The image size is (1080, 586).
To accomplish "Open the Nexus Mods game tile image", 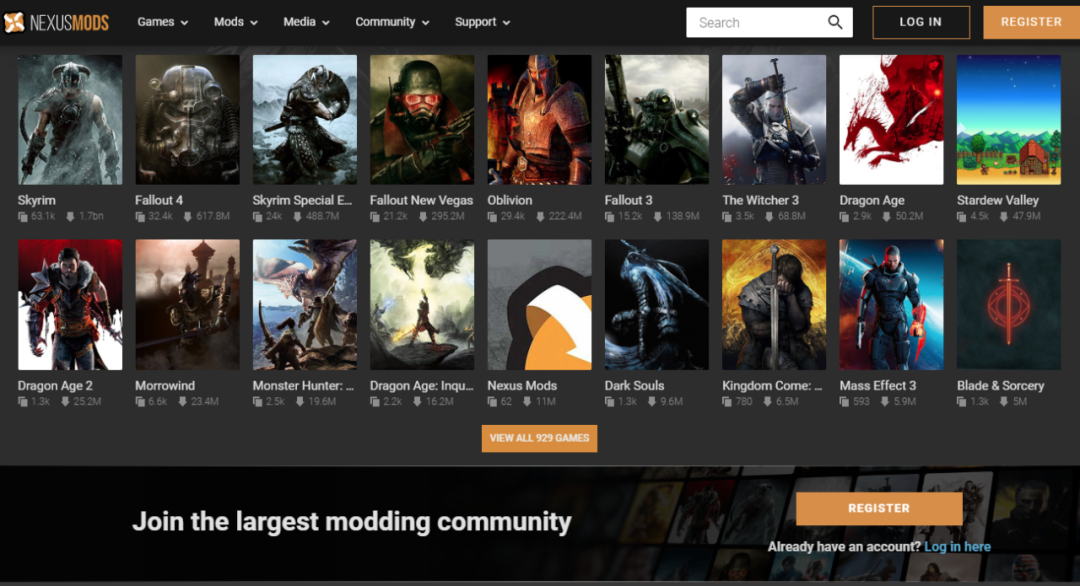I will pyautogui.click(x=539, y=304).
